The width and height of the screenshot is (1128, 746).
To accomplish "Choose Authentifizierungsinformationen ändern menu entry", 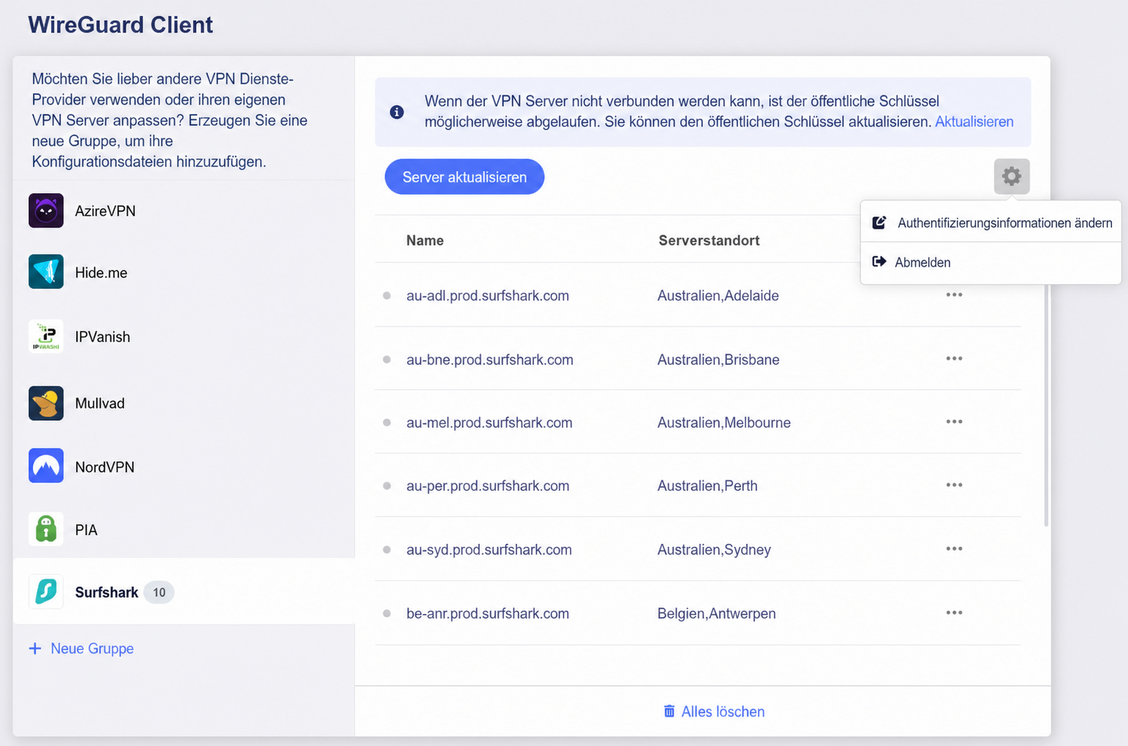I will (x=991, y=222).
